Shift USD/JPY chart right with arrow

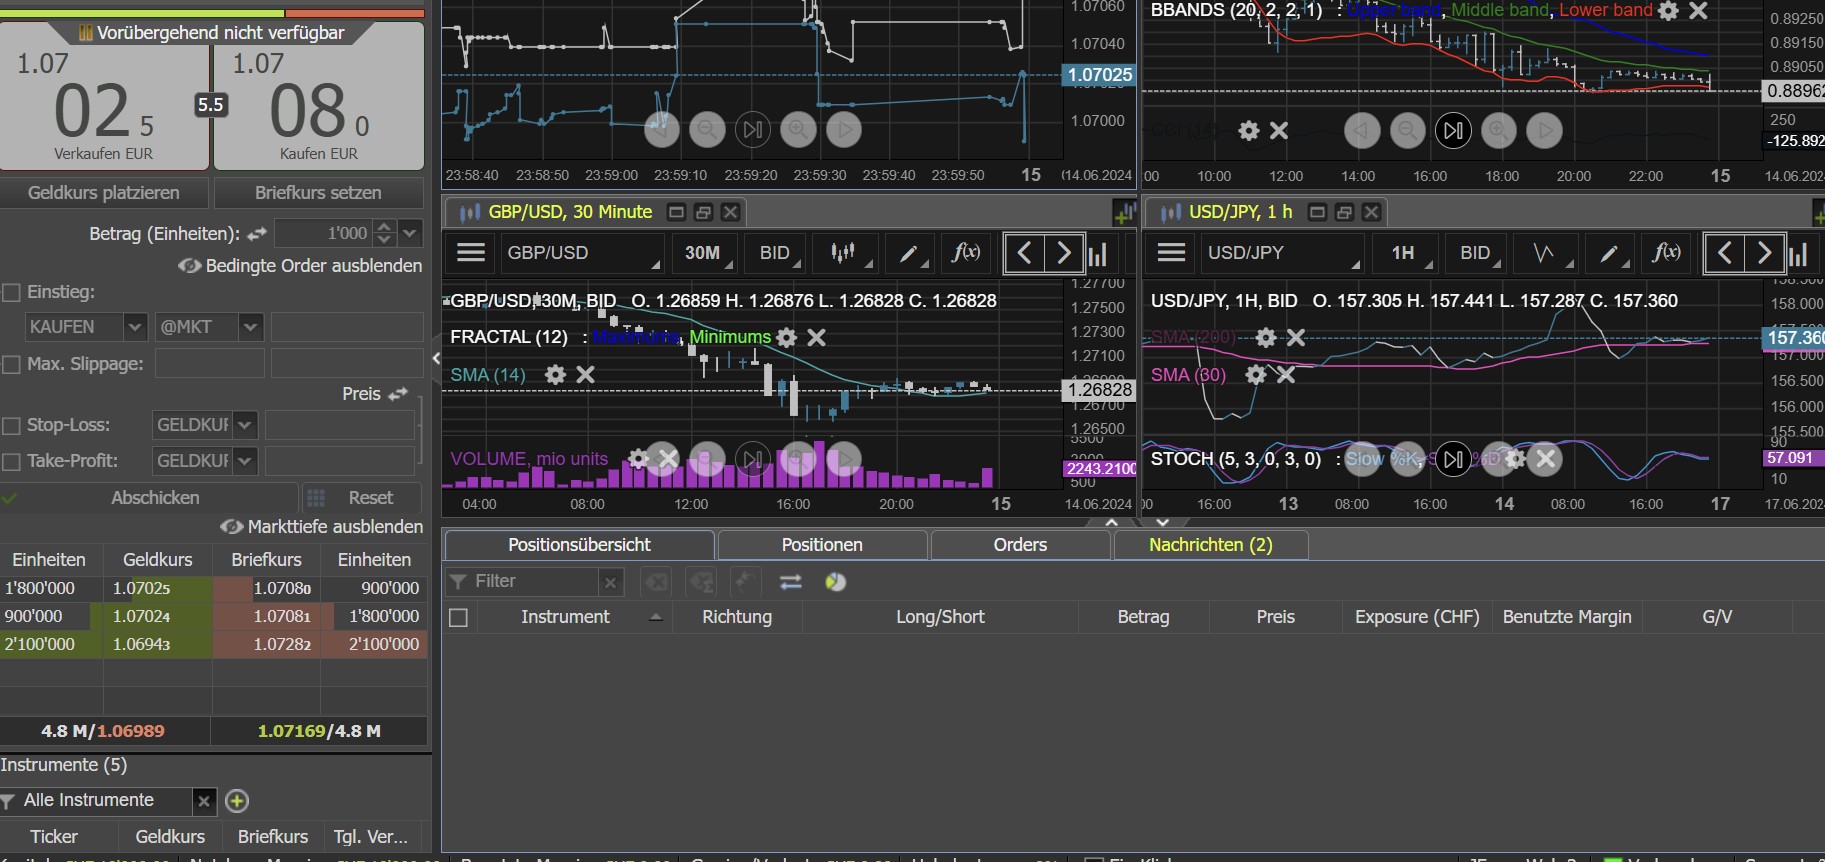pos(1764,253)
